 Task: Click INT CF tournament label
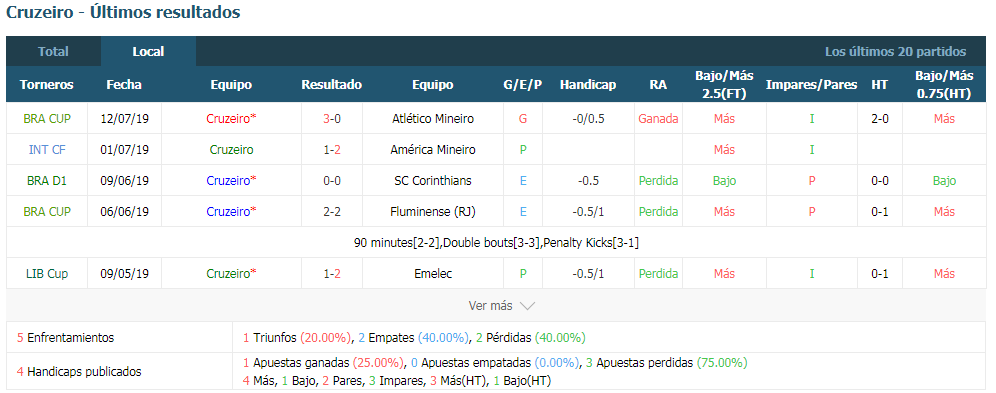[x=47, y=150]
